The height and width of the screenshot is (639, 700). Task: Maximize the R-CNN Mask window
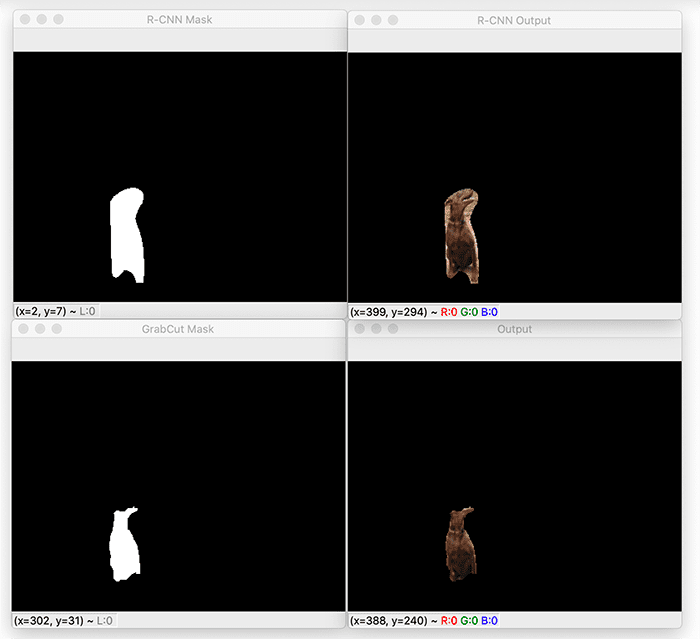[x=58, y=19]
